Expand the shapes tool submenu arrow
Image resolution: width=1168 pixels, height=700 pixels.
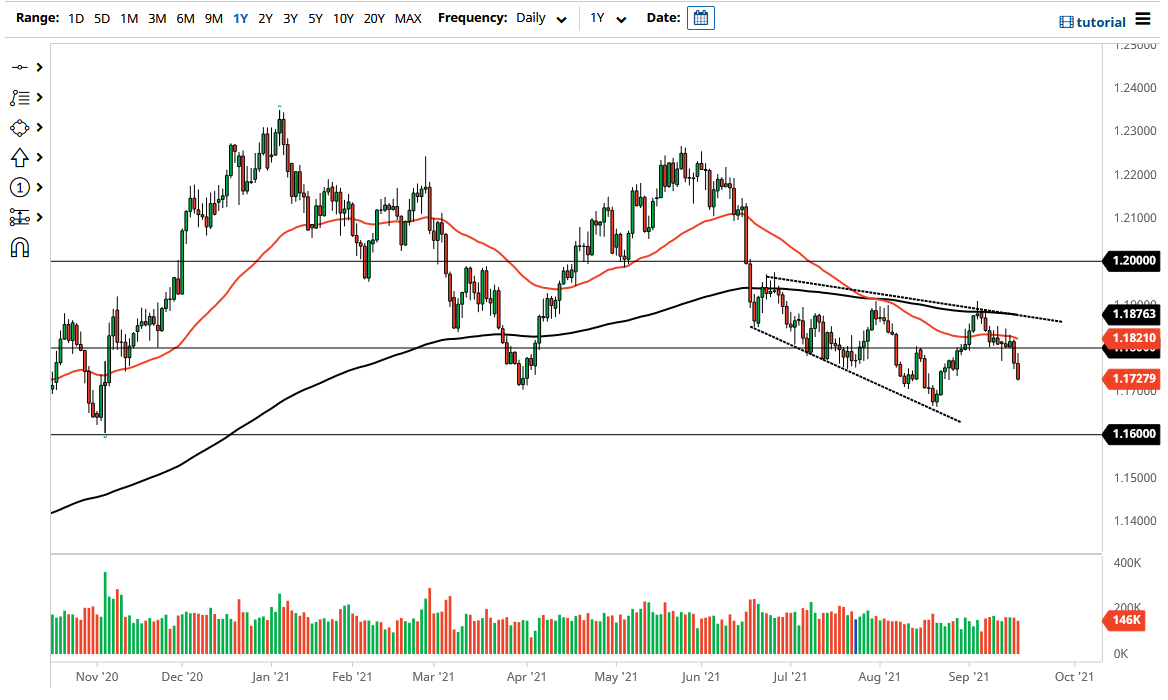[x=39, y=128]
